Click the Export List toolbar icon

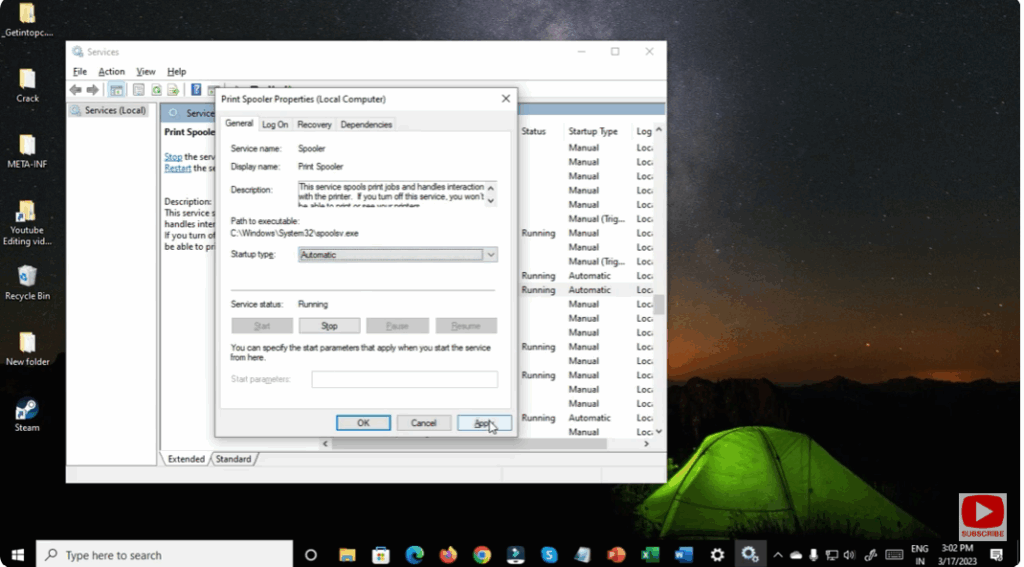(174, 90)
